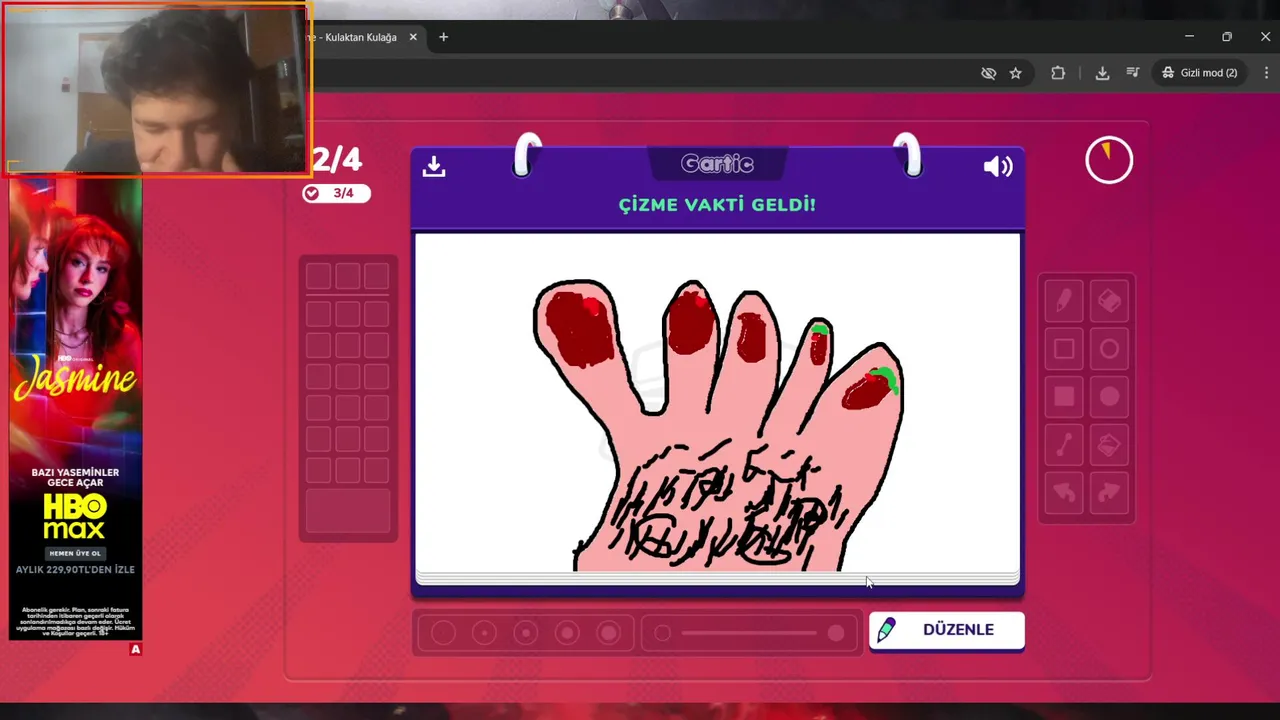Image resolution: width=1280 pixels, height=720 pixels.
Task: Select the second largest brush size
Action: pyautogui.click(x=567, y=633)
